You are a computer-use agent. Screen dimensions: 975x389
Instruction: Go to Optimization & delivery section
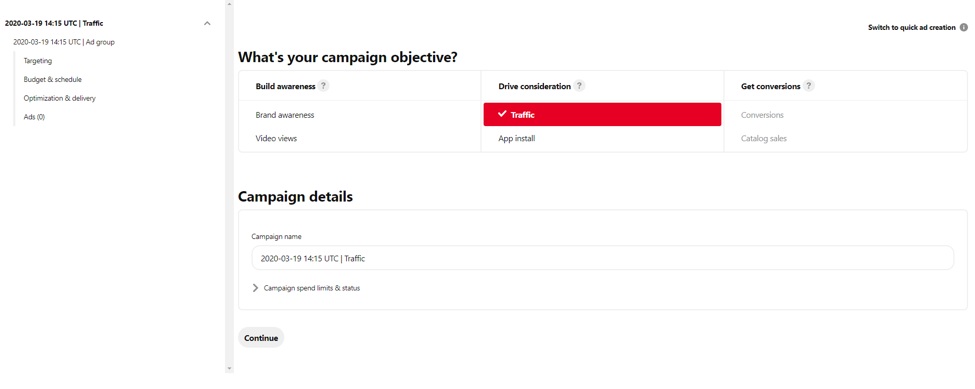coord(60,98)
